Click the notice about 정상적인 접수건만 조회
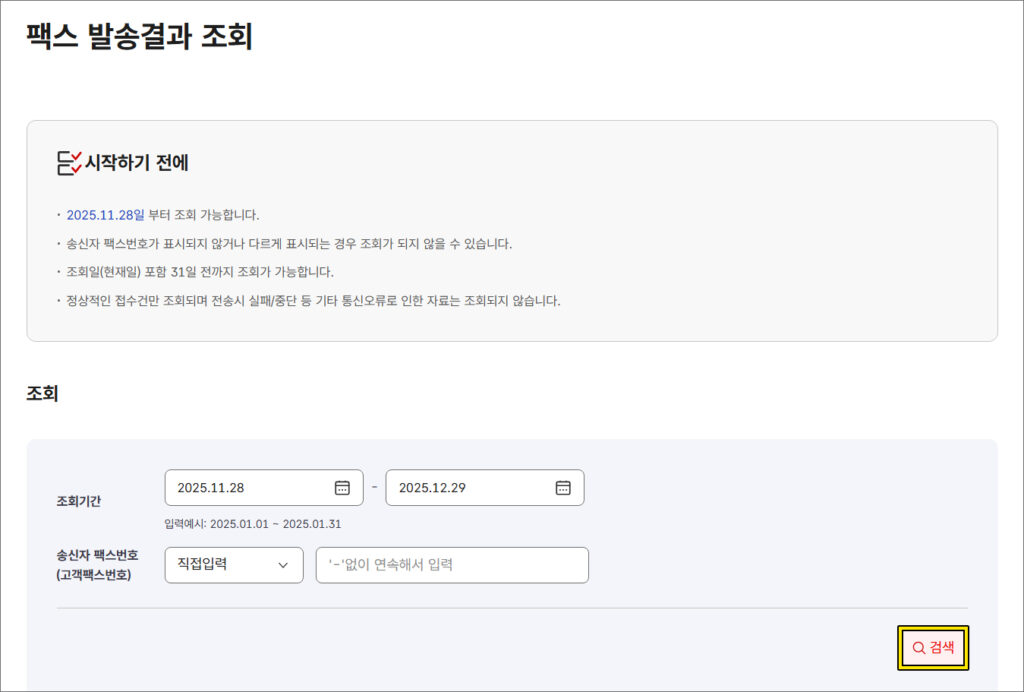 coord(313,300)
